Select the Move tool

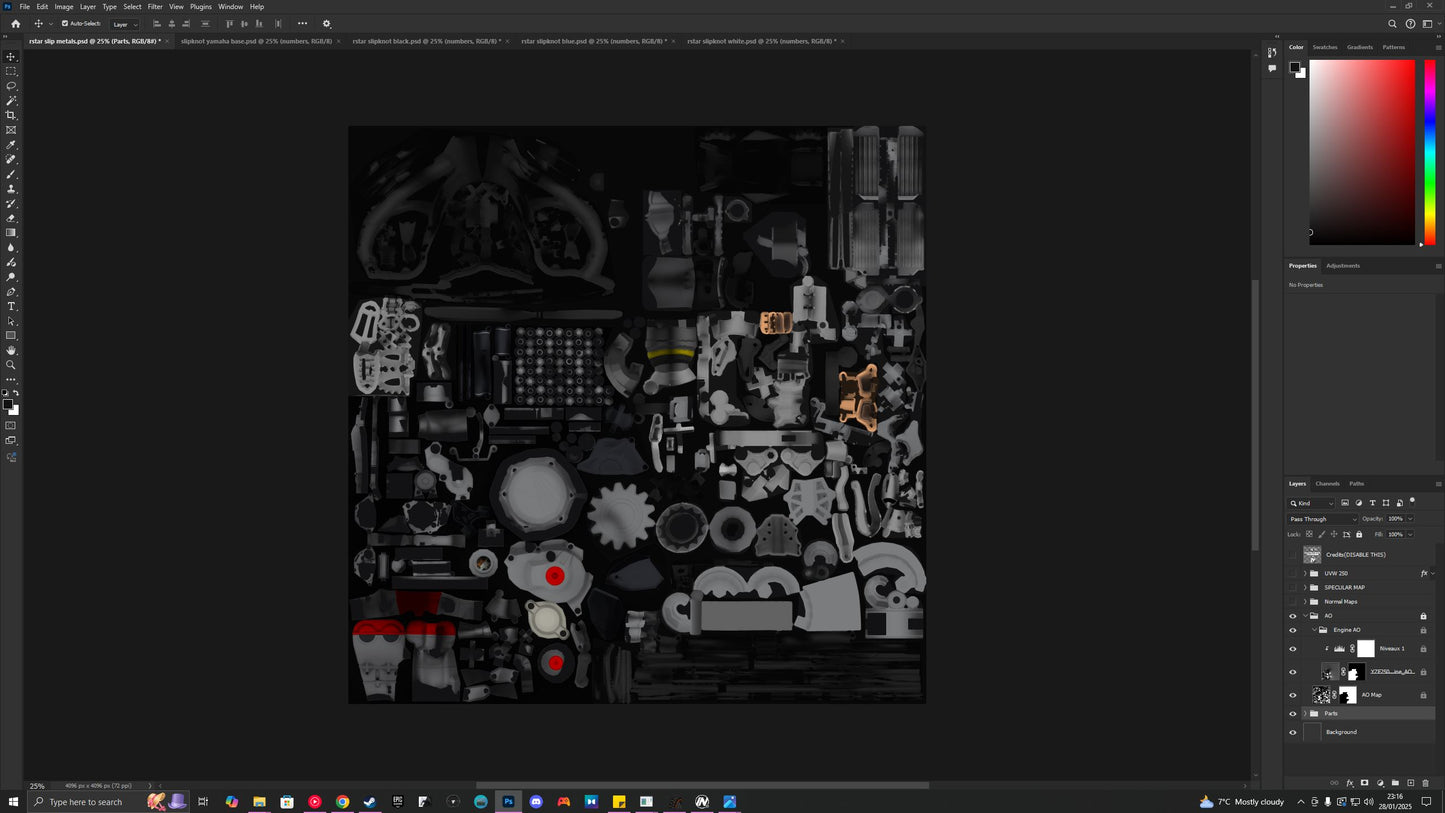(11, 57)
